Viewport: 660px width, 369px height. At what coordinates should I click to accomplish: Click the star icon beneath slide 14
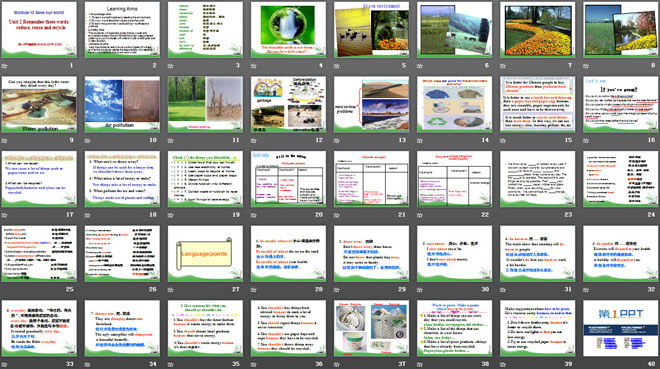(420, 141)
